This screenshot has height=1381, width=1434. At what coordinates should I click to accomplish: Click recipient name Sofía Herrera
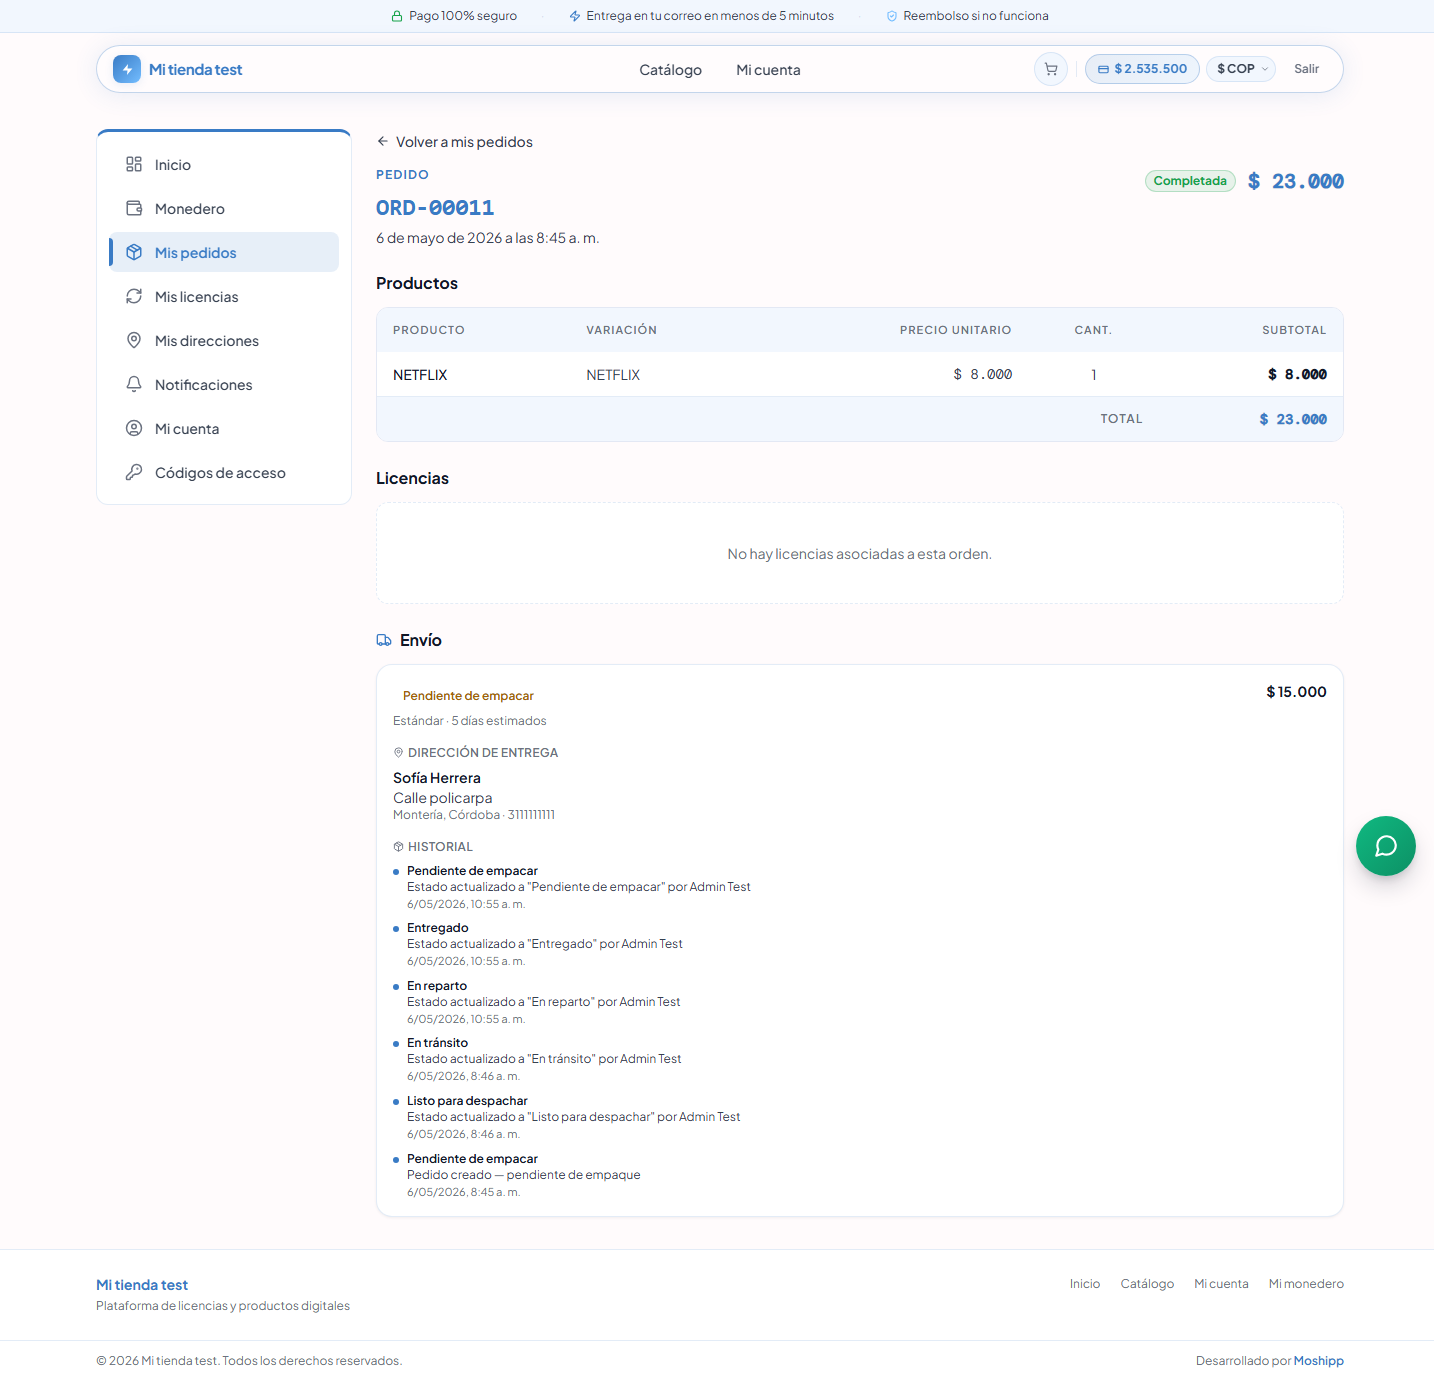[x=437, y=778]
